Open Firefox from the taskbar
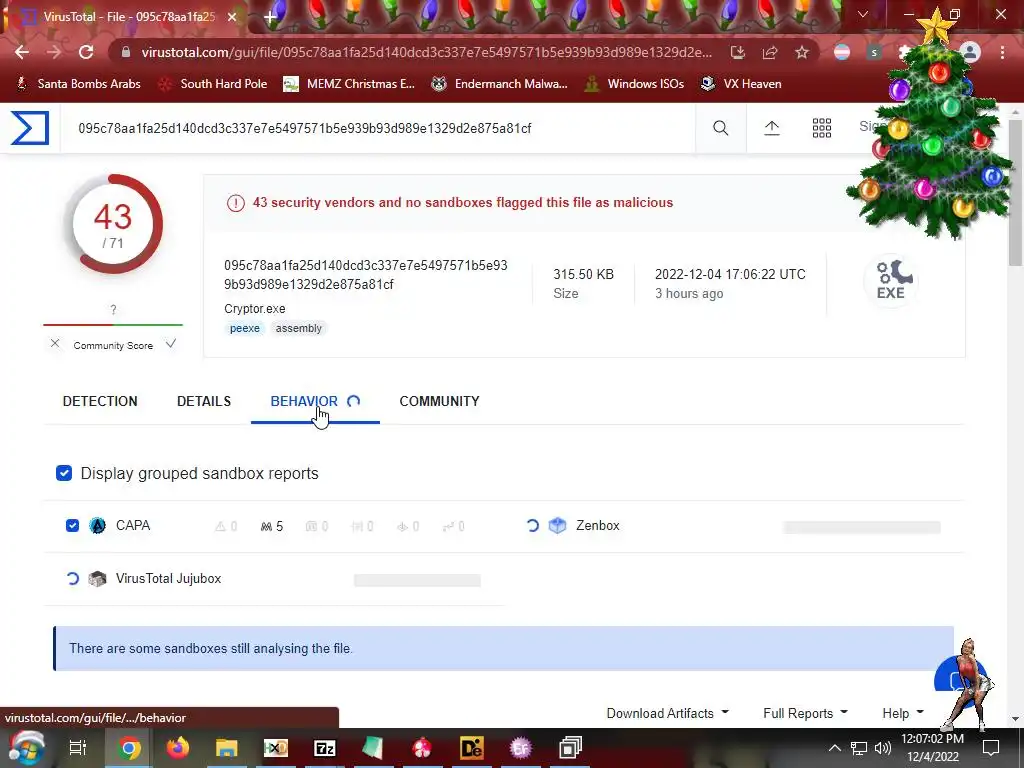Screen dimensions: 1024x768 (177, 748)
